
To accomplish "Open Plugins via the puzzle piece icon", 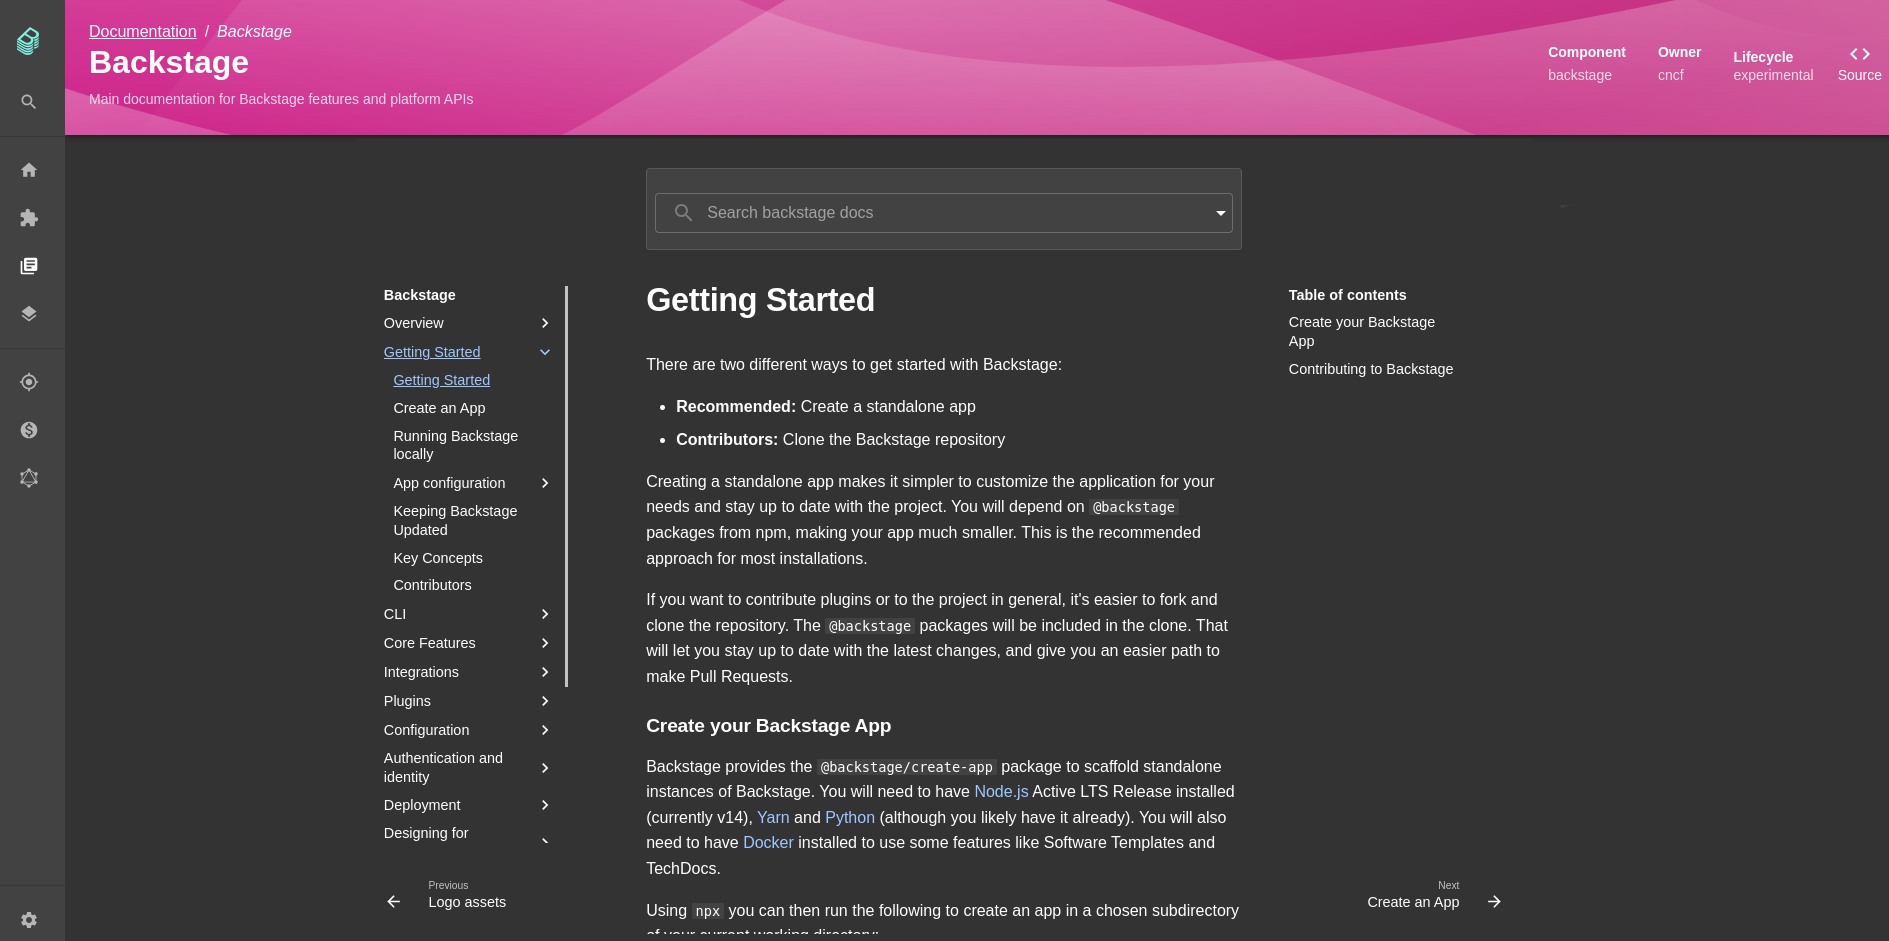I will [x=28, y=218].
